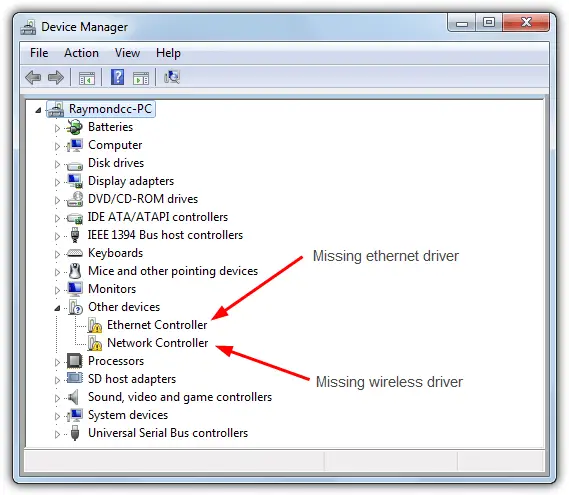Open the Action menu
The image size is (569, 495).
(x=81, y=53)
